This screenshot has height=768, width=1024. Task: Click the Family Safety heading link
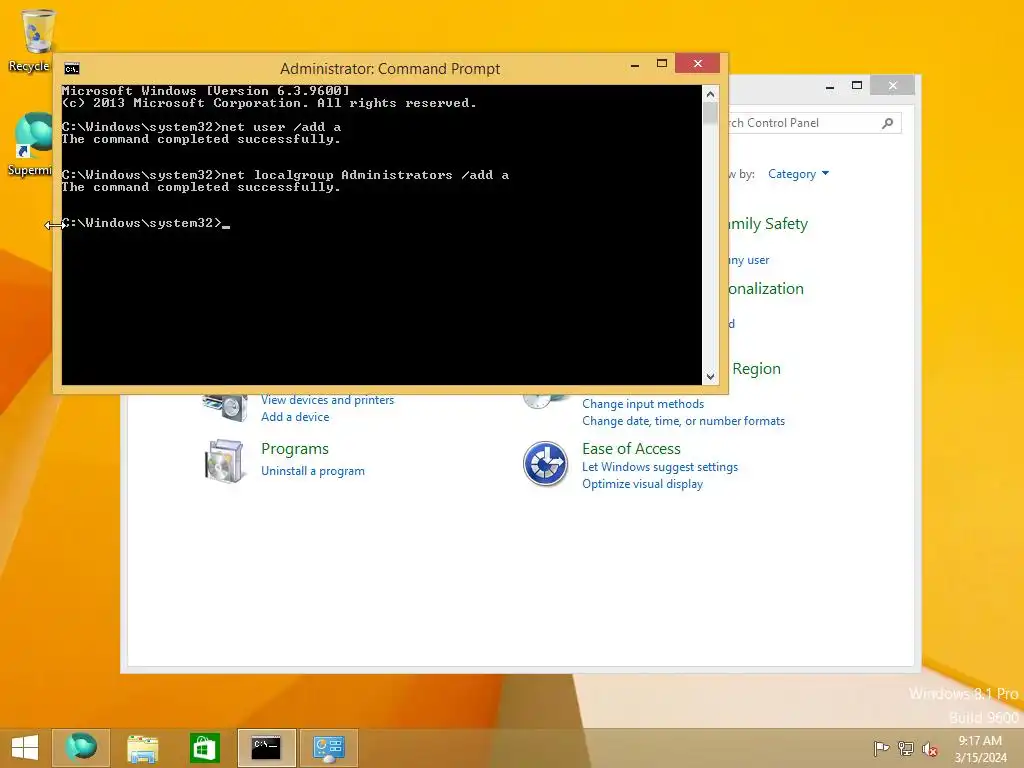pos(769,224)
